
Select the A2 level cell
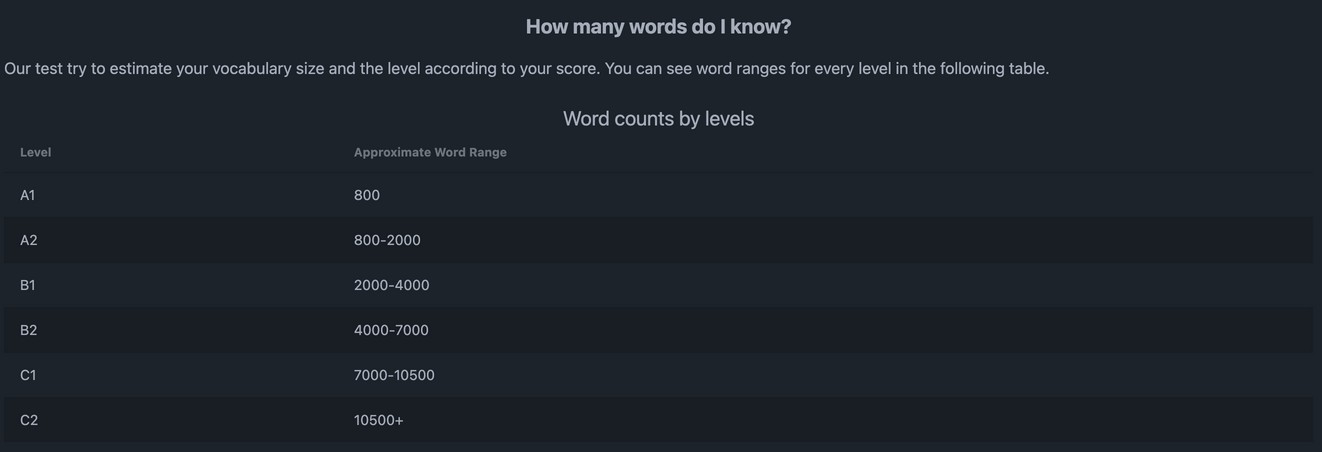[29, 240]
